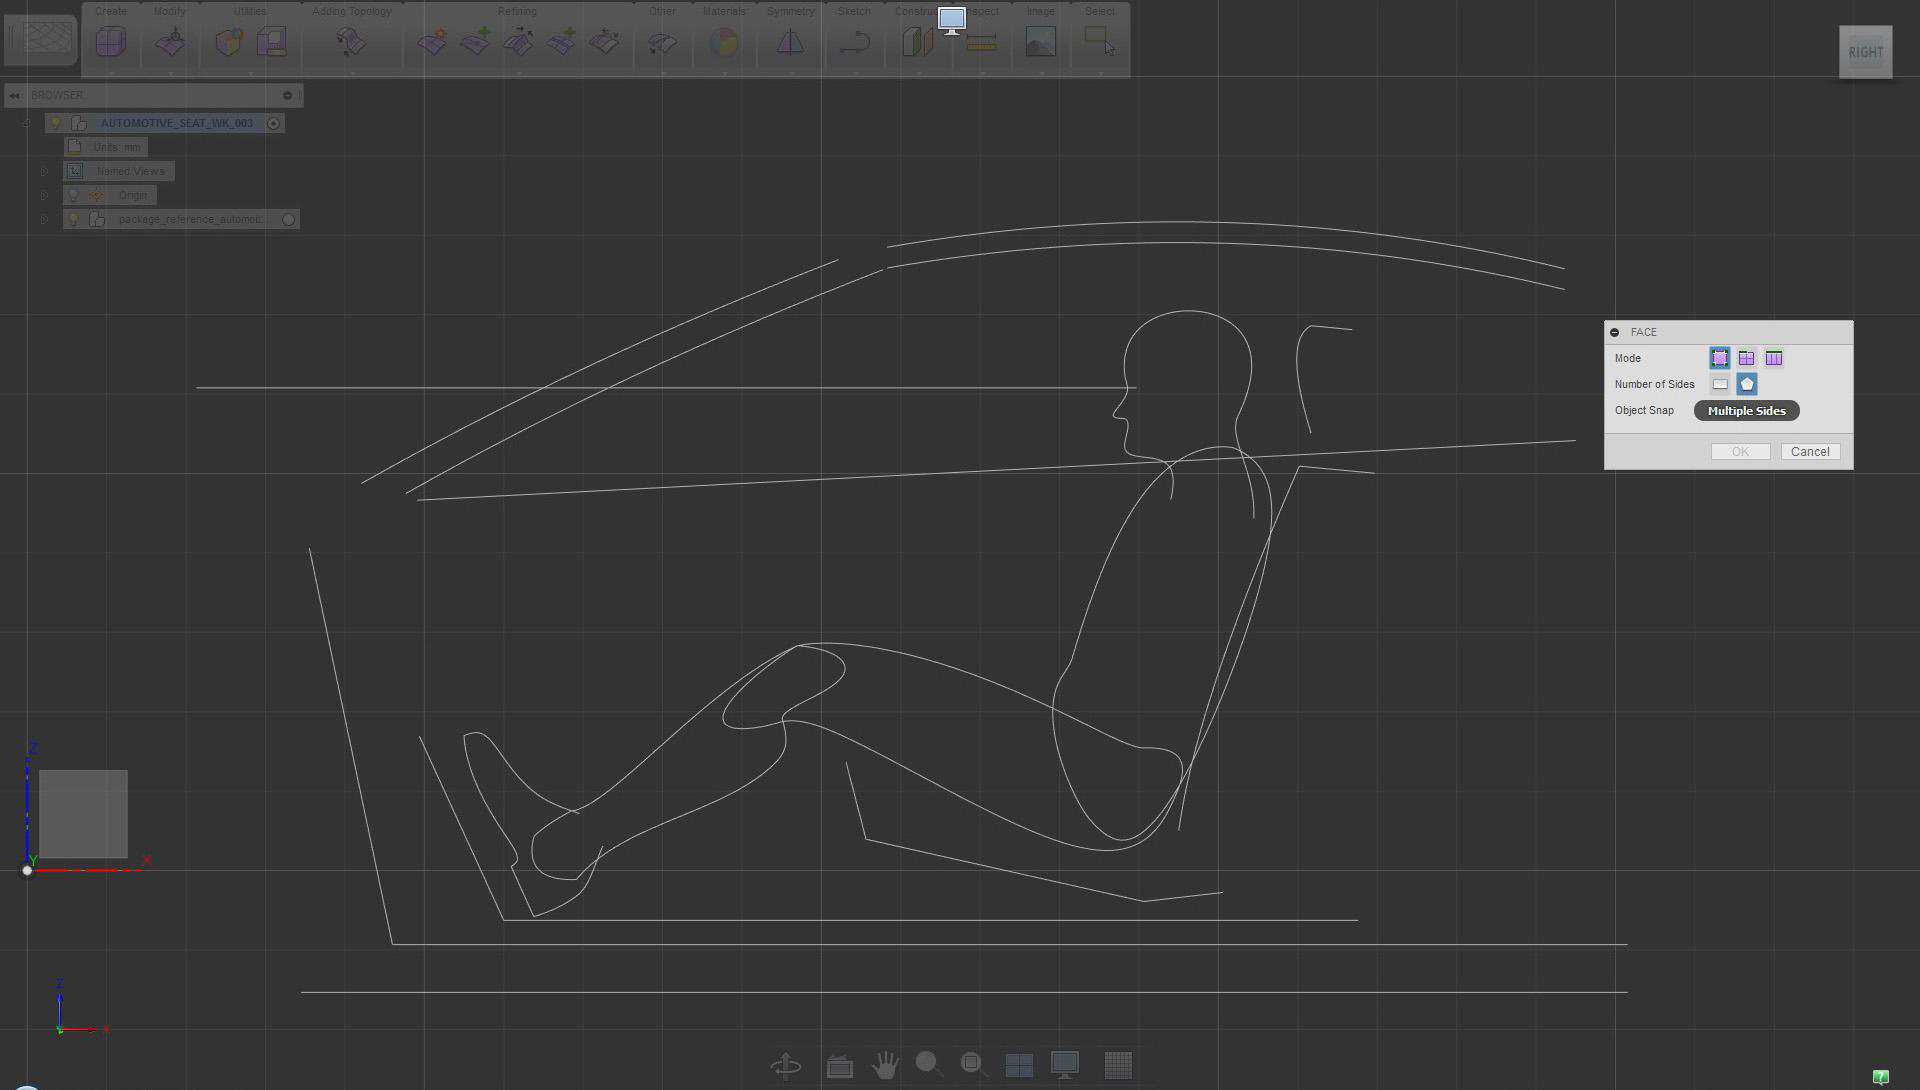The height and width of the screenshot is (1090, 1920).
Task: Click the Symmetry mirror icon
Action: coord(790,42)
